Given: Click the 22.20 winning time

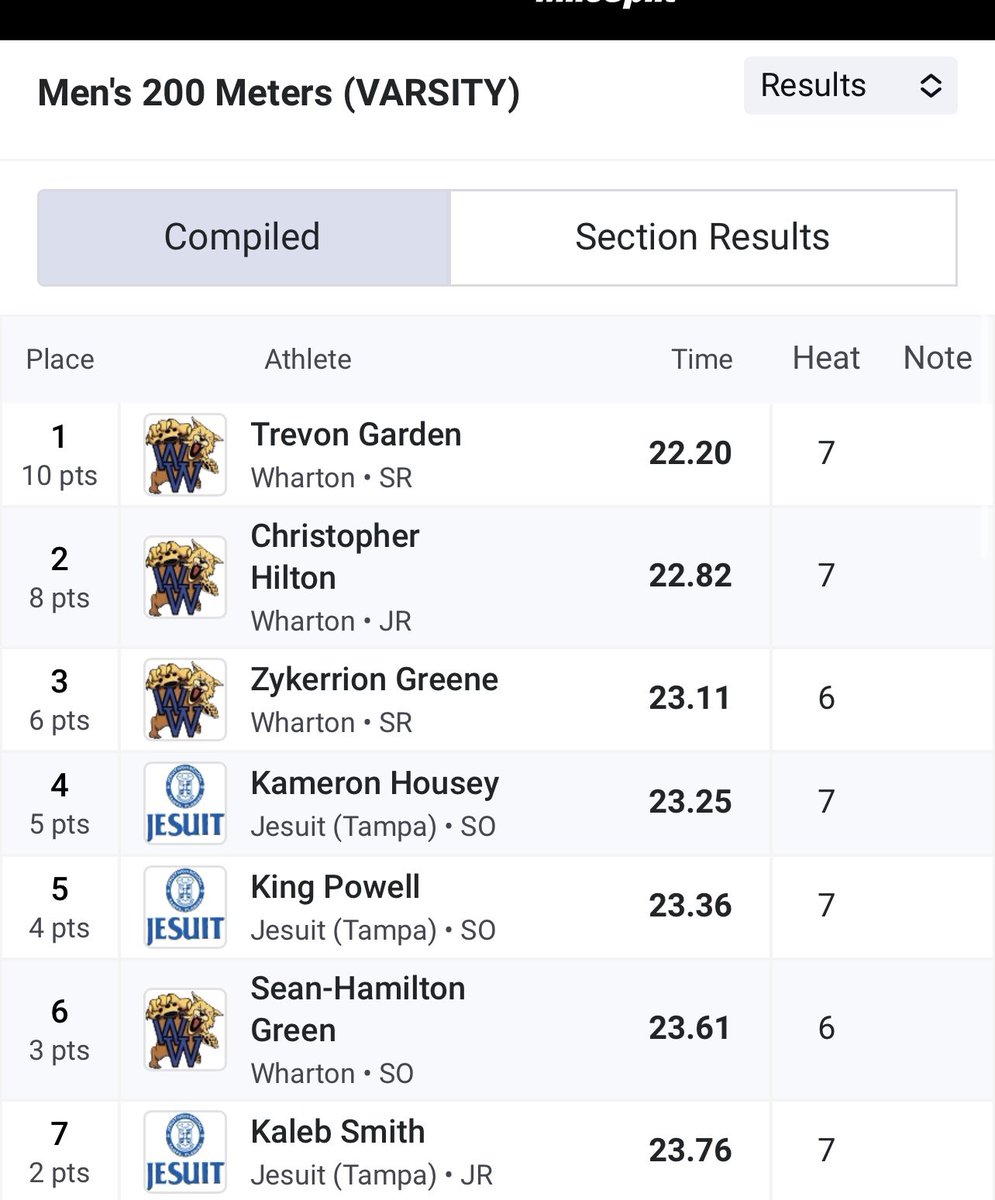Looking at the screenshot, I should (690, 454).
